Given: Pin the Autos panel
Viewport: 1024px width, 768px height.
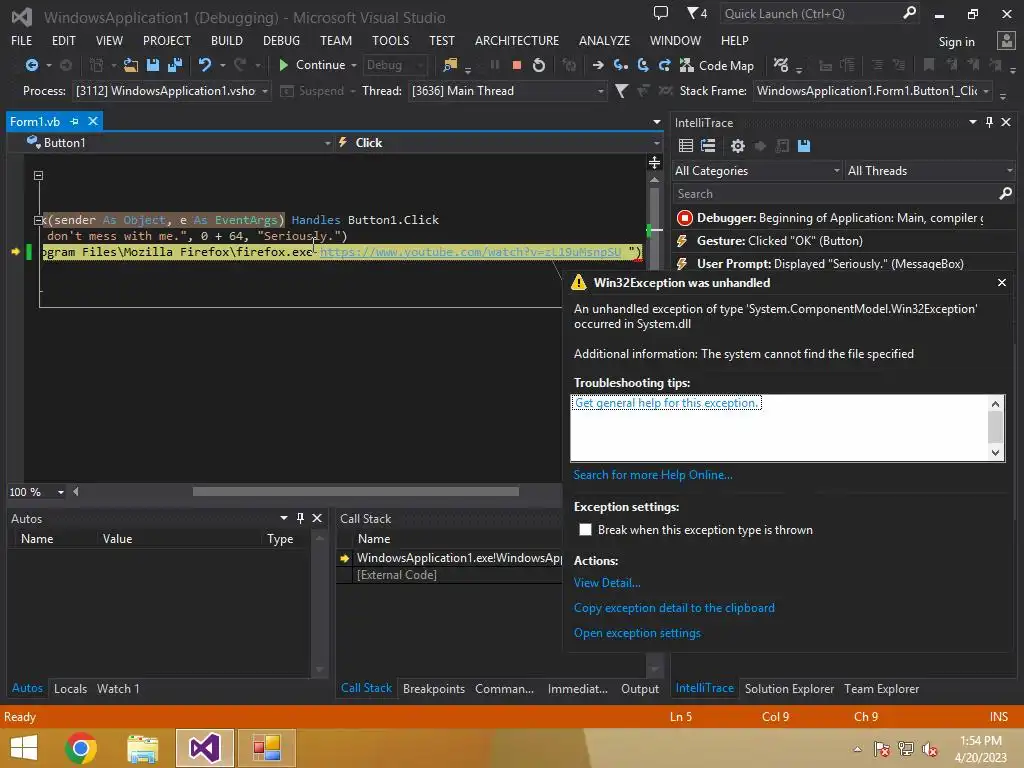Looking at the screenshot, I should [x=300, y=518].
